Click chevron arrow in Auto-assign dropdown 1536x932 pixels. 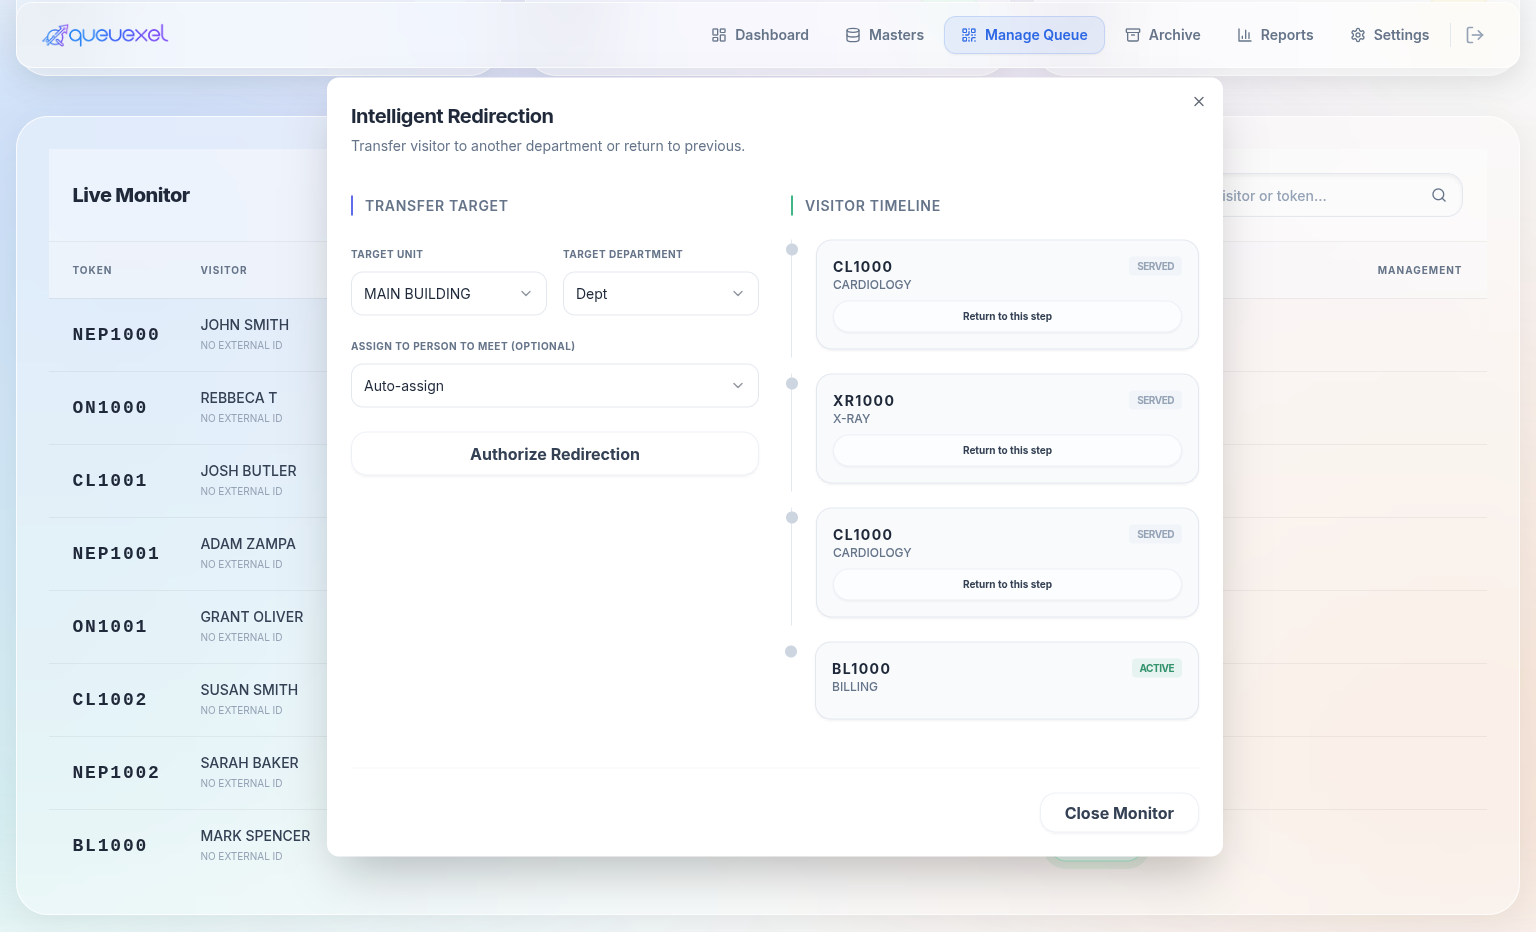738,386
